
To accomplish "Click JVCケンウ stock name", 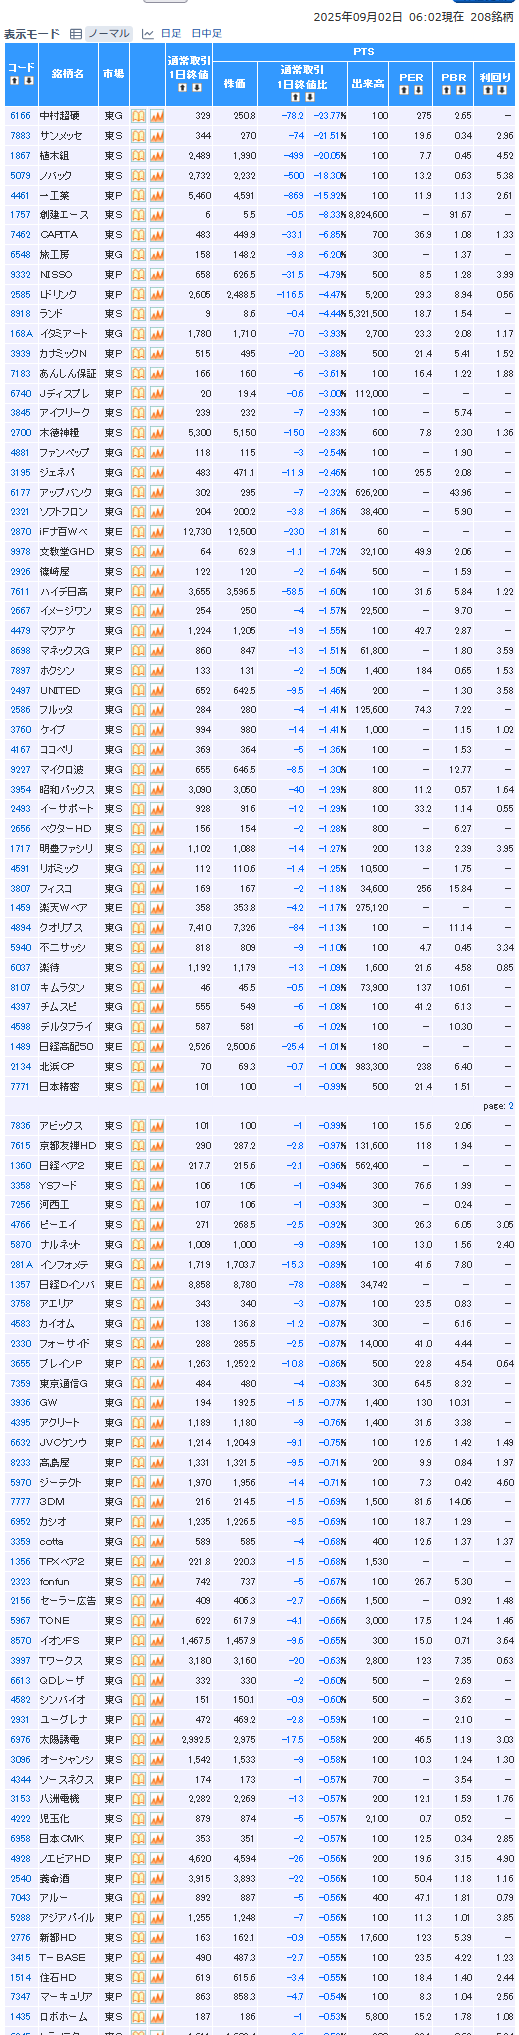I will point(65,1443).
